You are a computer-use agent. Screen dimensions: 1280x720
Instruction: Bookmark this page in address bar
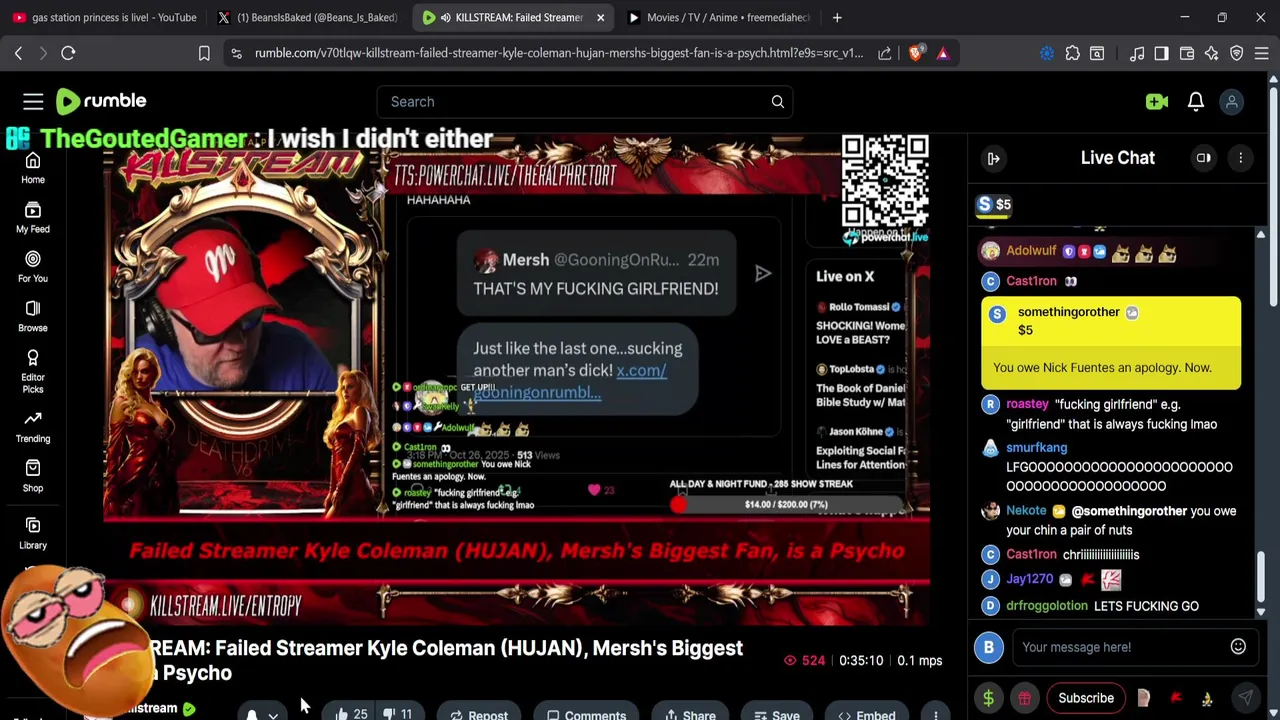point(204,53)
